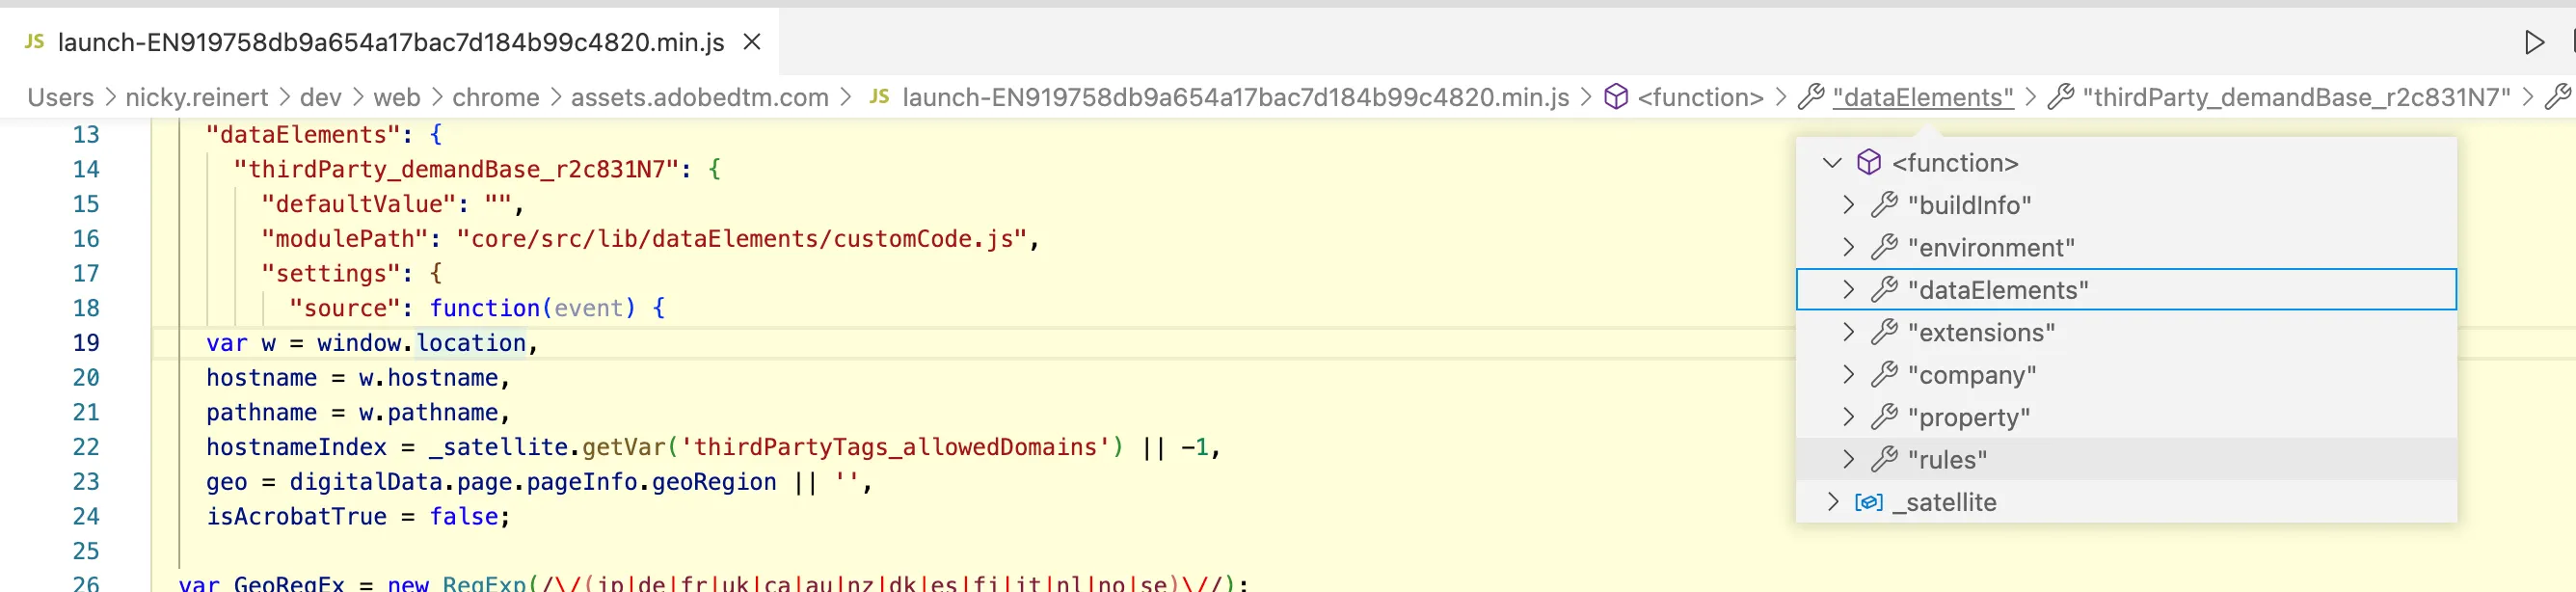Viewport: 2576px width, 592px height.
Task: Expand the "environment" tree node
Action: pyautogui.click(x=1848, y=247)
